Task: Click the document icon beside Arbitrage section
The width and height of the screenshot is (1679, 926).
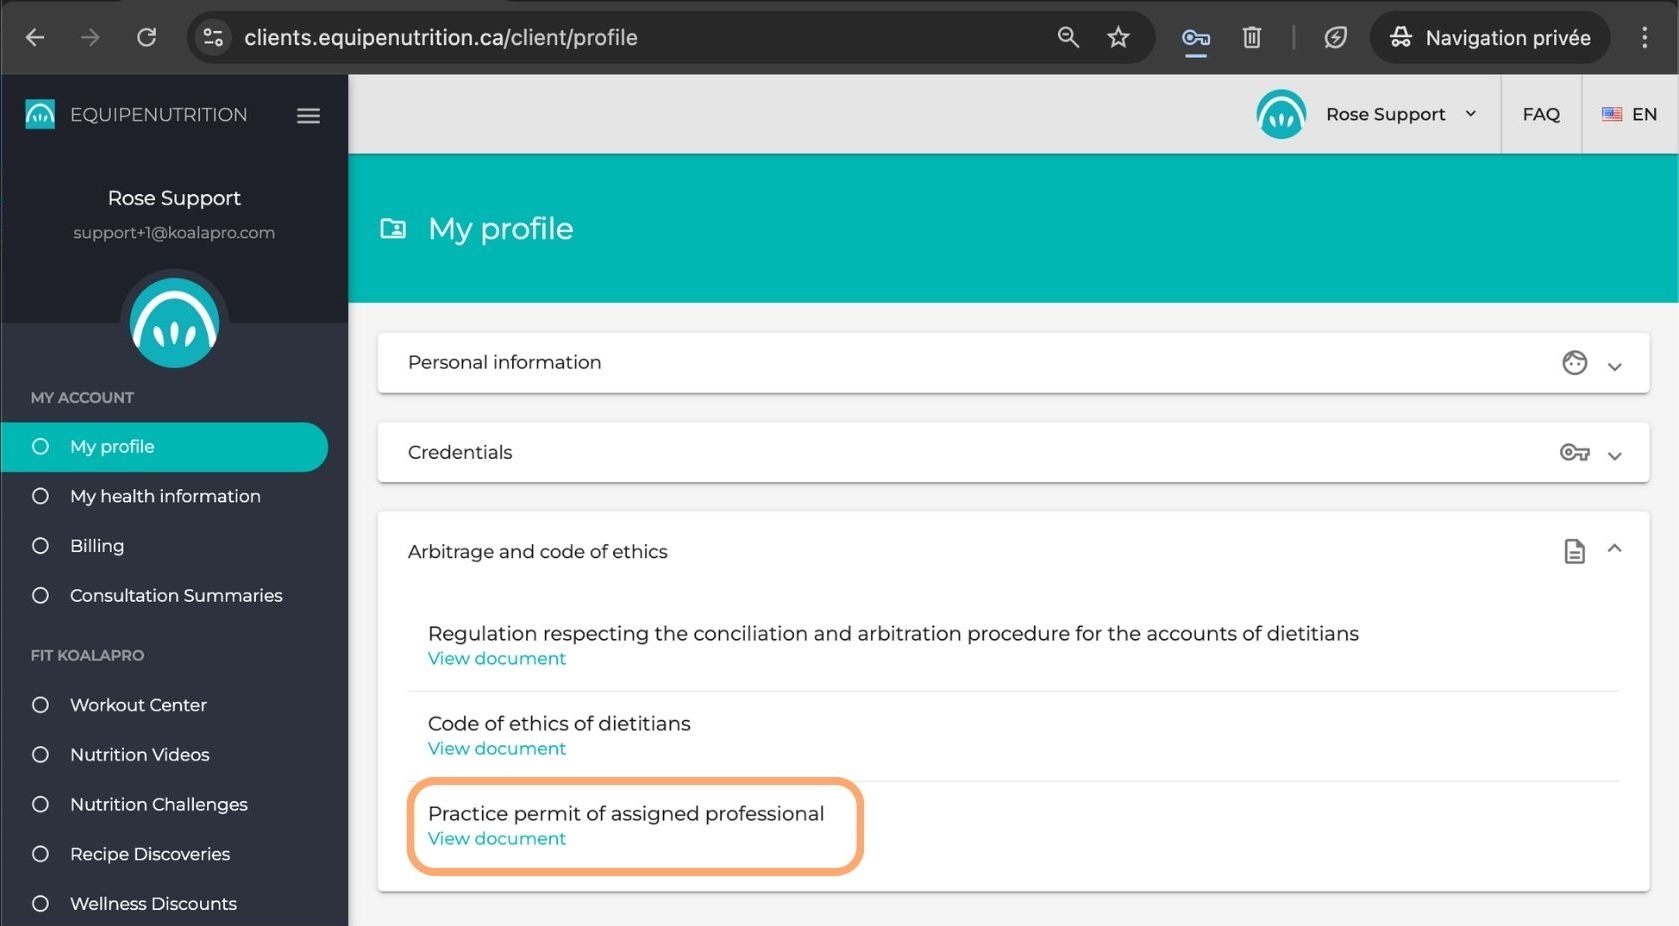Action: click(1574, 551)
